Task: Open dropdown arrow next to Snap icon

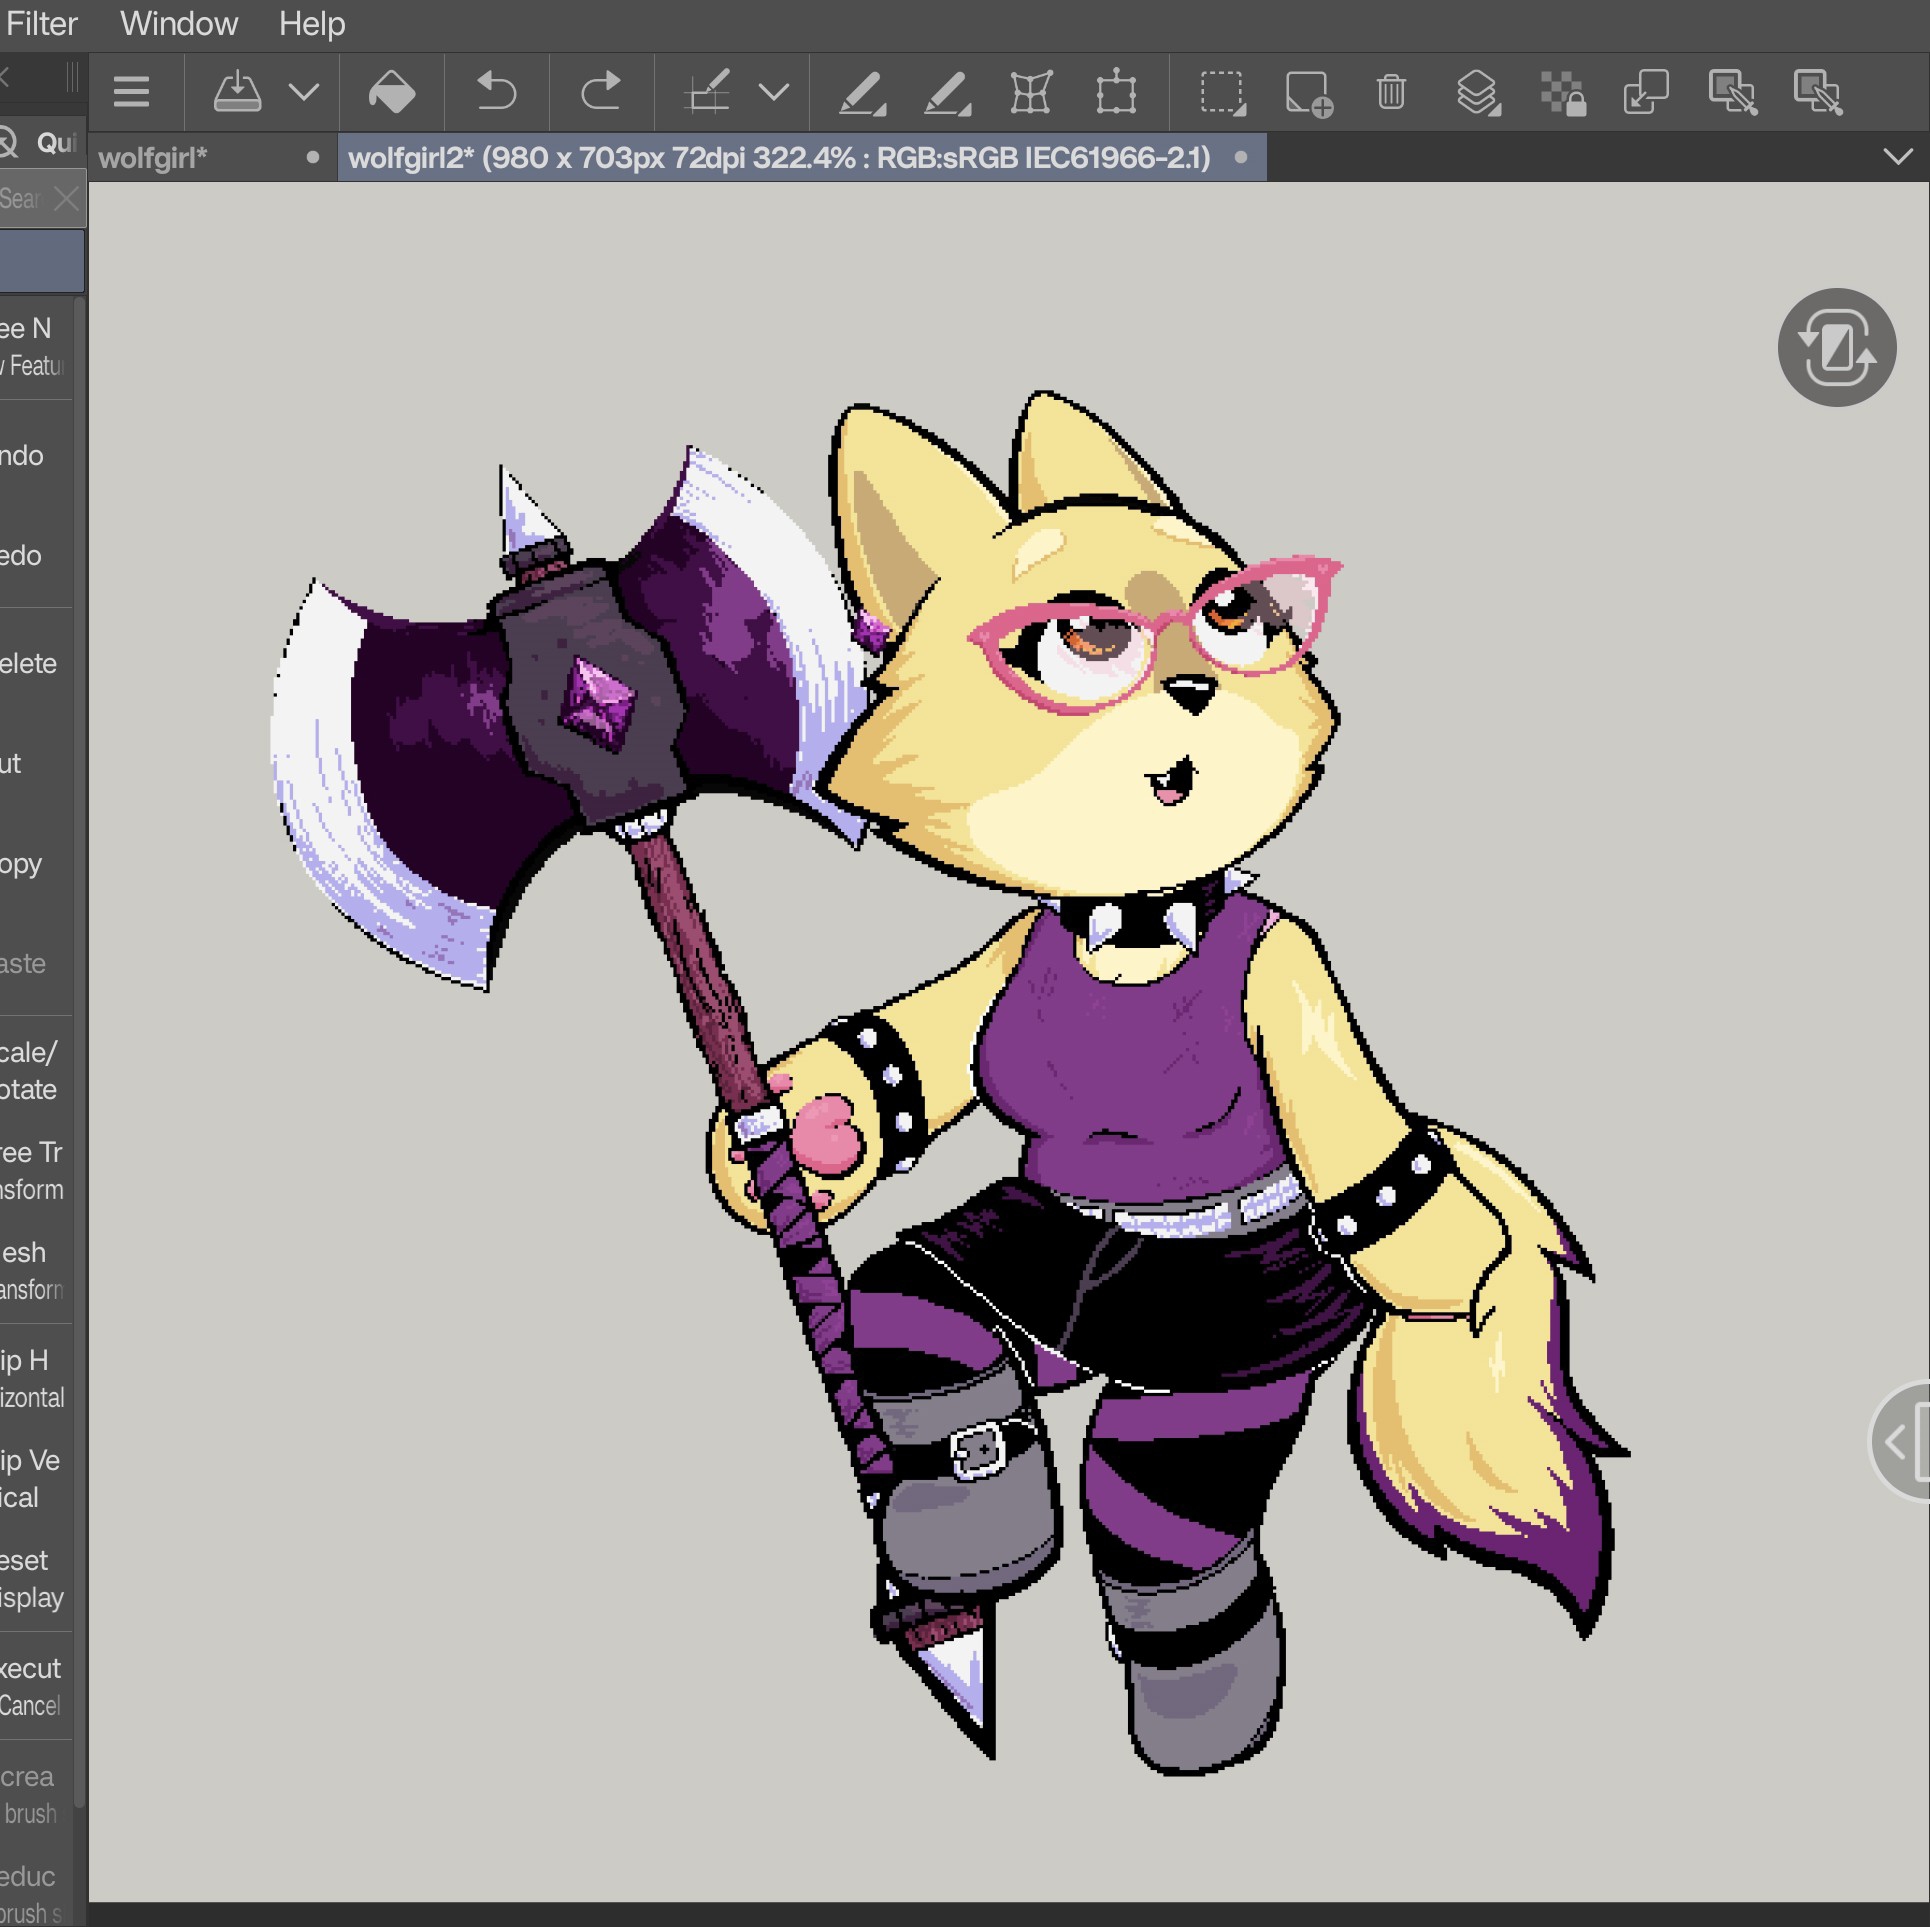Action: 774,93
